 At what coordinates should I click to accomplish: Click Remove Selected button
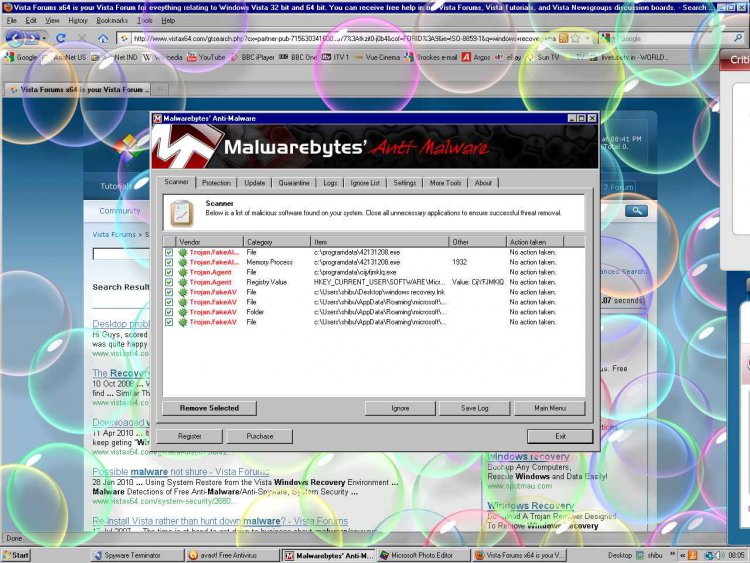tap(209, 408)
